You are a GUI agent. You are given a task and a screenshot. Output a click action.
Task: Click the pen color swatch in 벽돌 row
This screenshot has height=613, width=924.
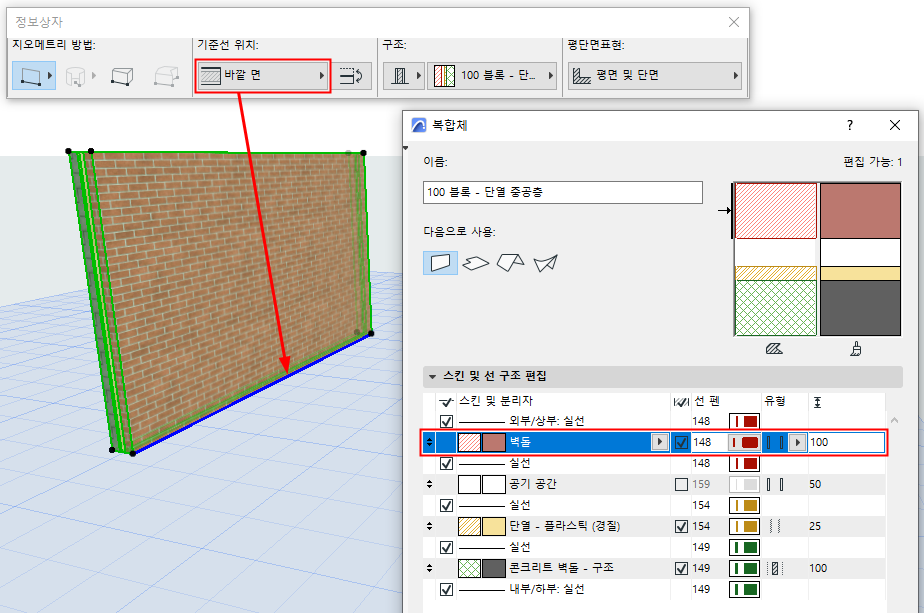tap(744, 442)
